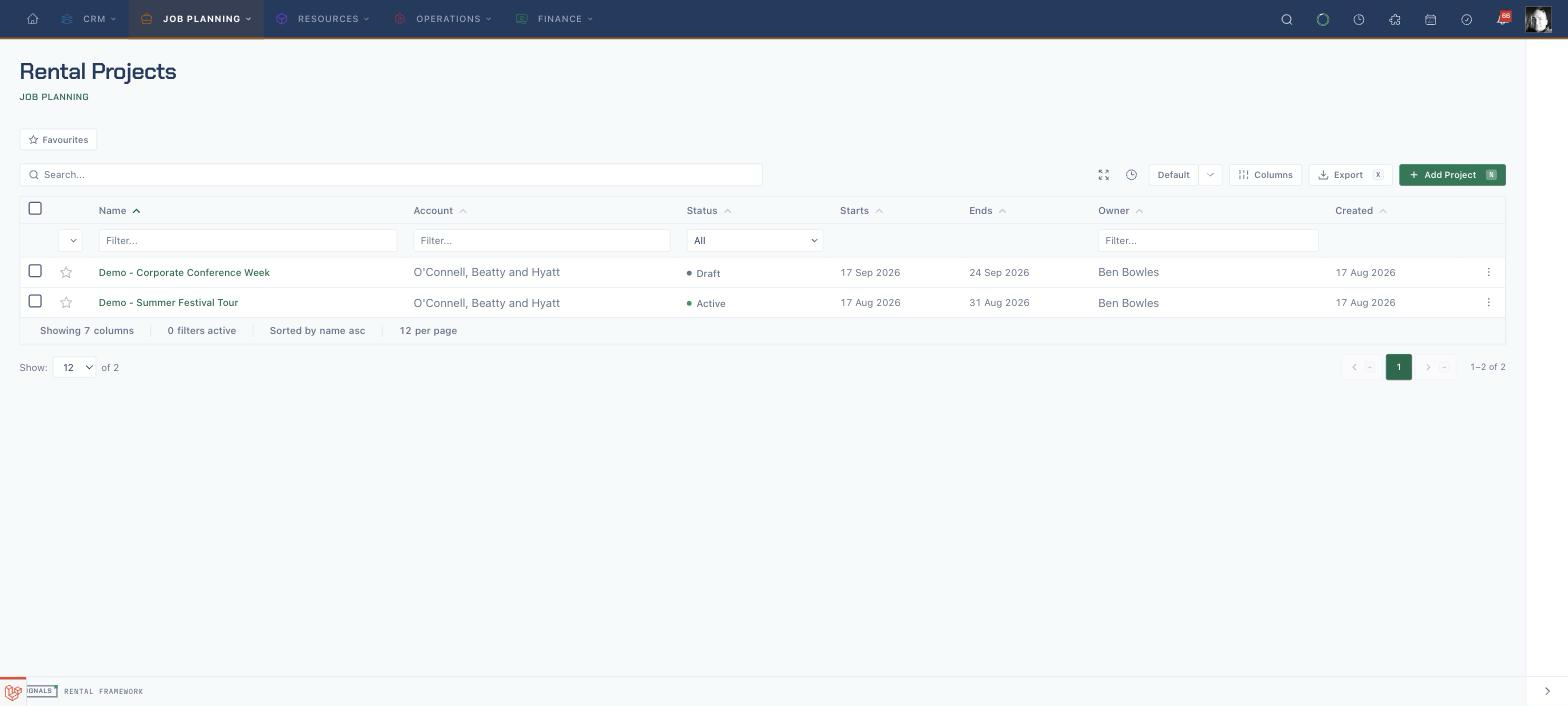This screenshot has height=706, width=1568.
Task: Open the calendar icon in the top bar
Action: (1431, 19)
